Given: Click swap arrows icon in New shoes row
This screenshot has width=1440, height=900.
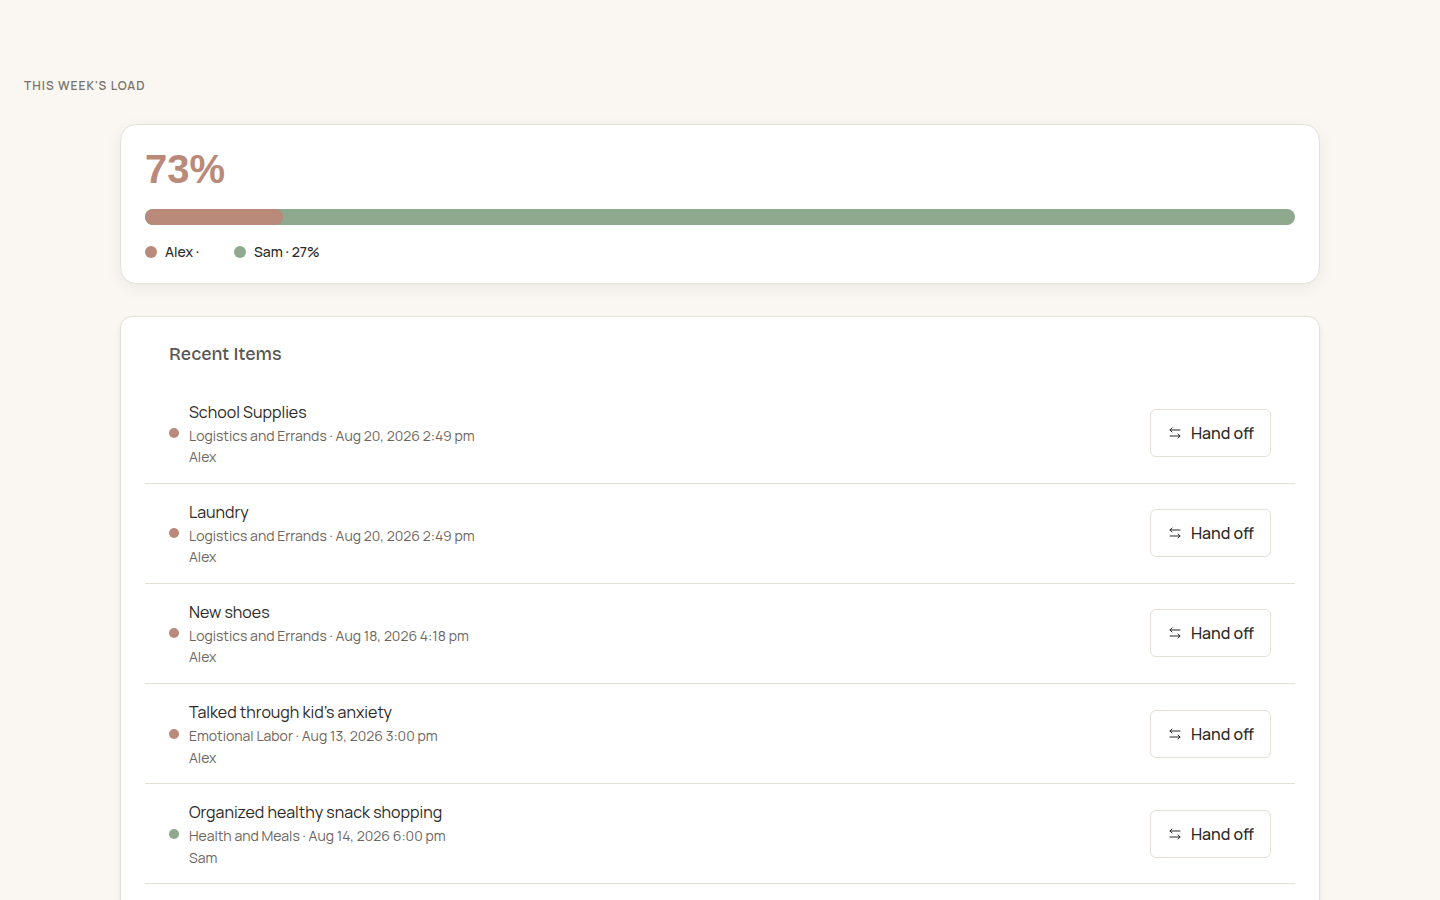Looking at the screenshot, I should (1175, 633).
